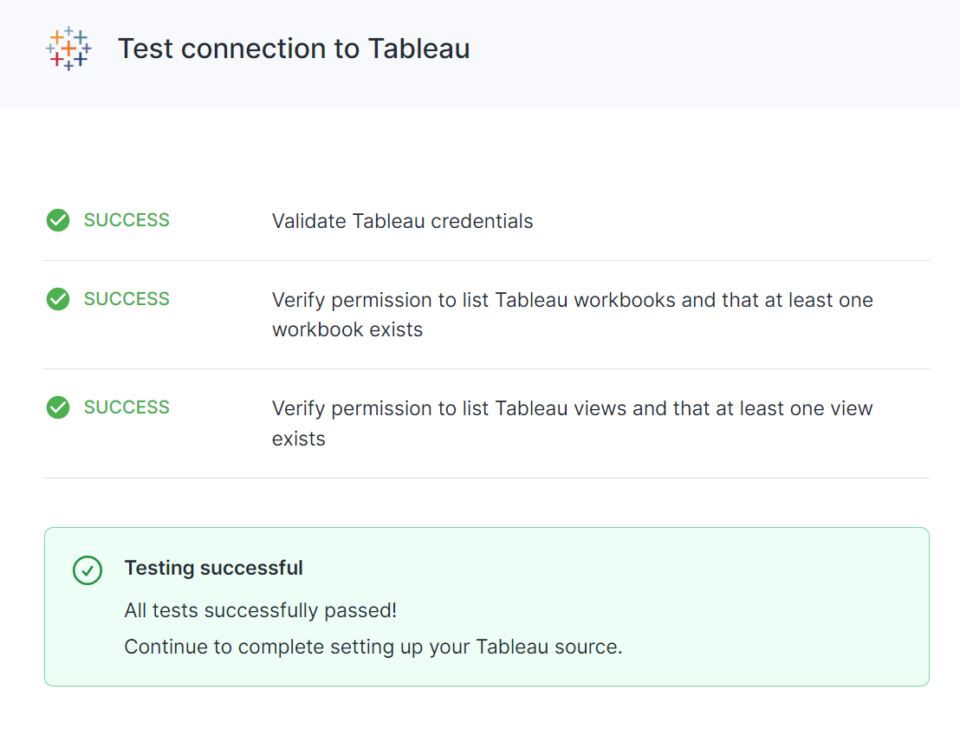
Task: Click the third SUCCESS label text
Action: (x=127, y=407)
